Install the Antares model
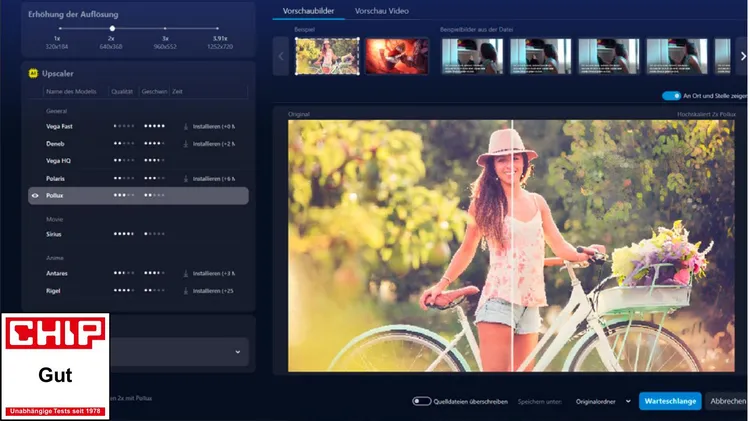The image size is (750, 421). [x=214, y=274]
